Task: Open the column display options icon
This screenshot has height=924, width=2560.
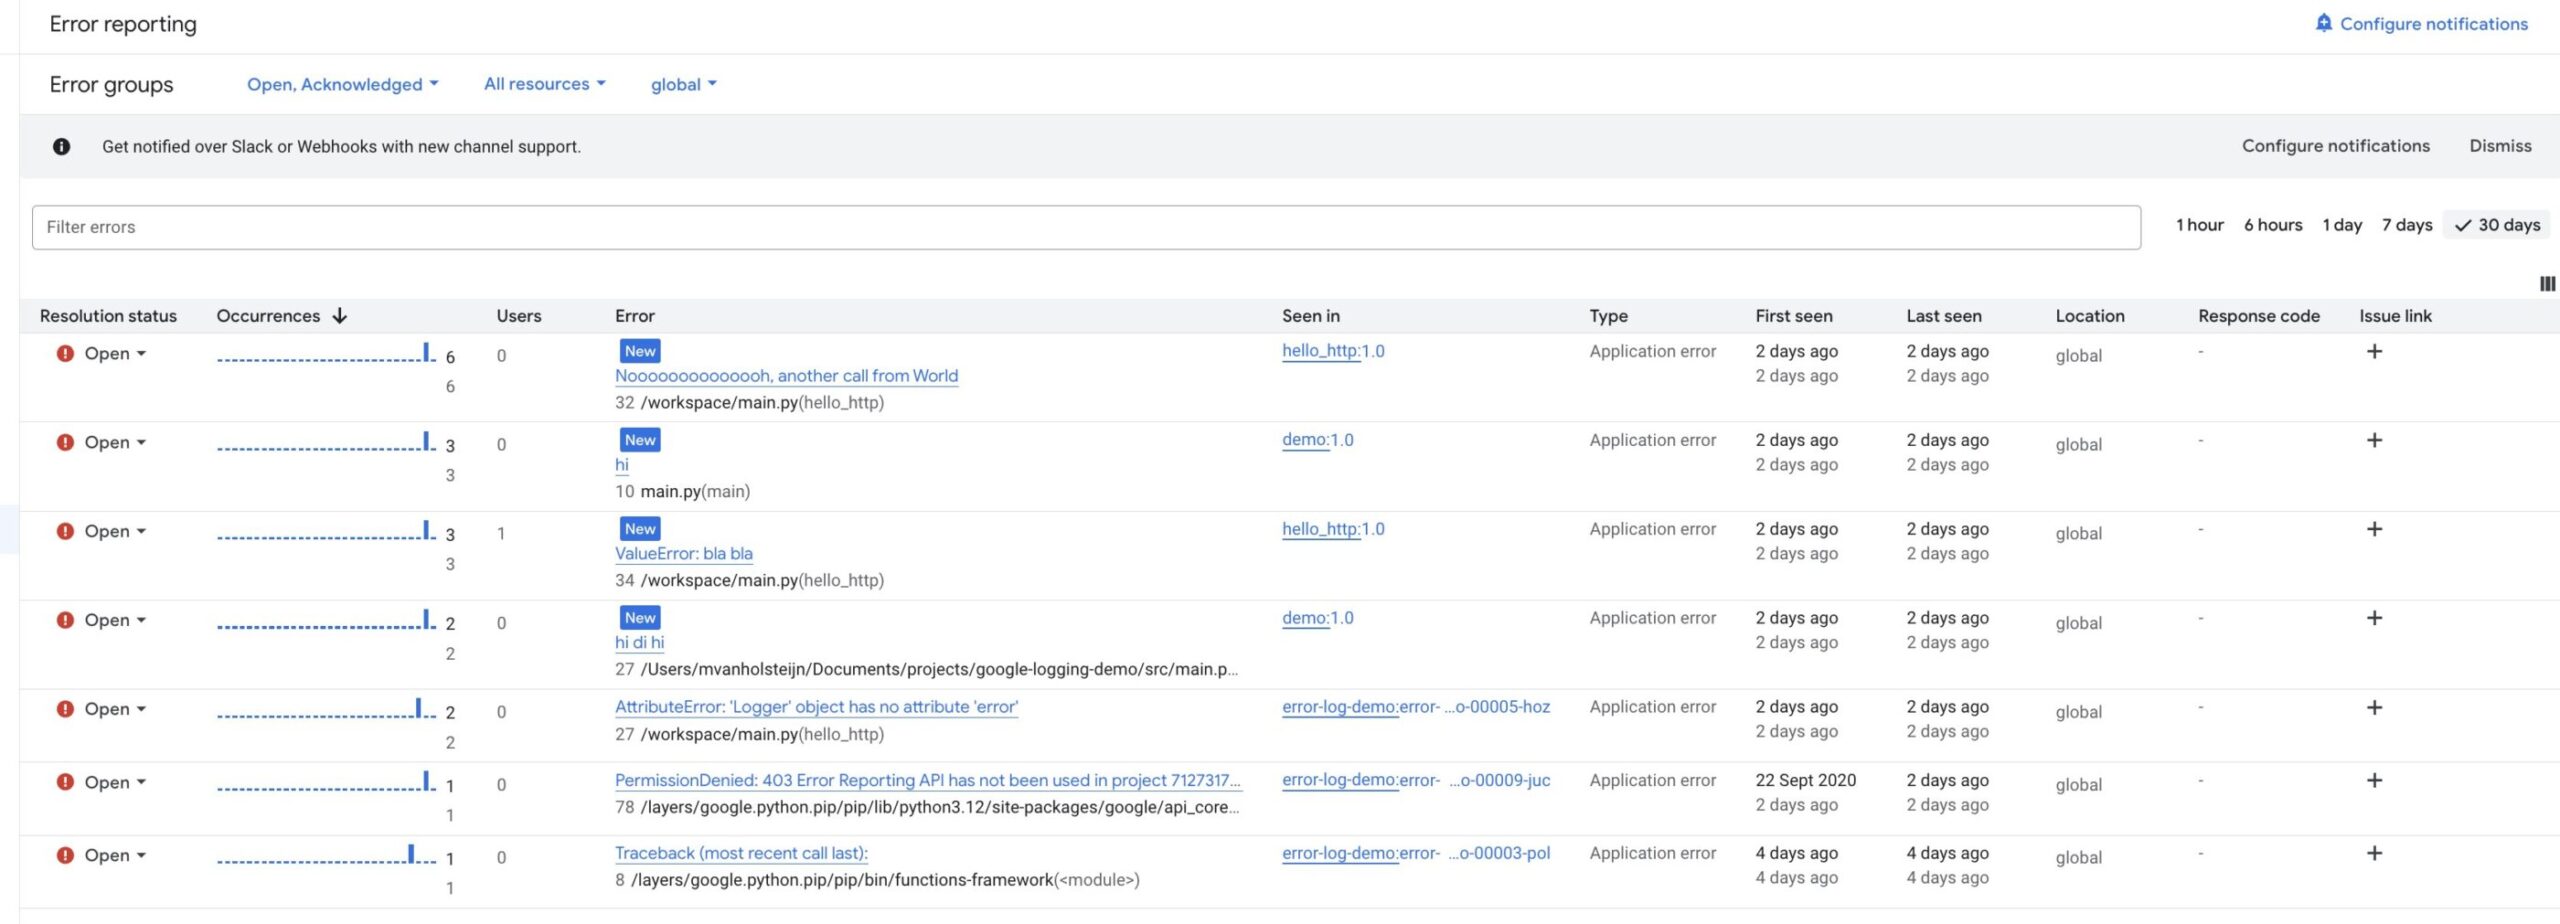Action: (x=2547, y=284)
